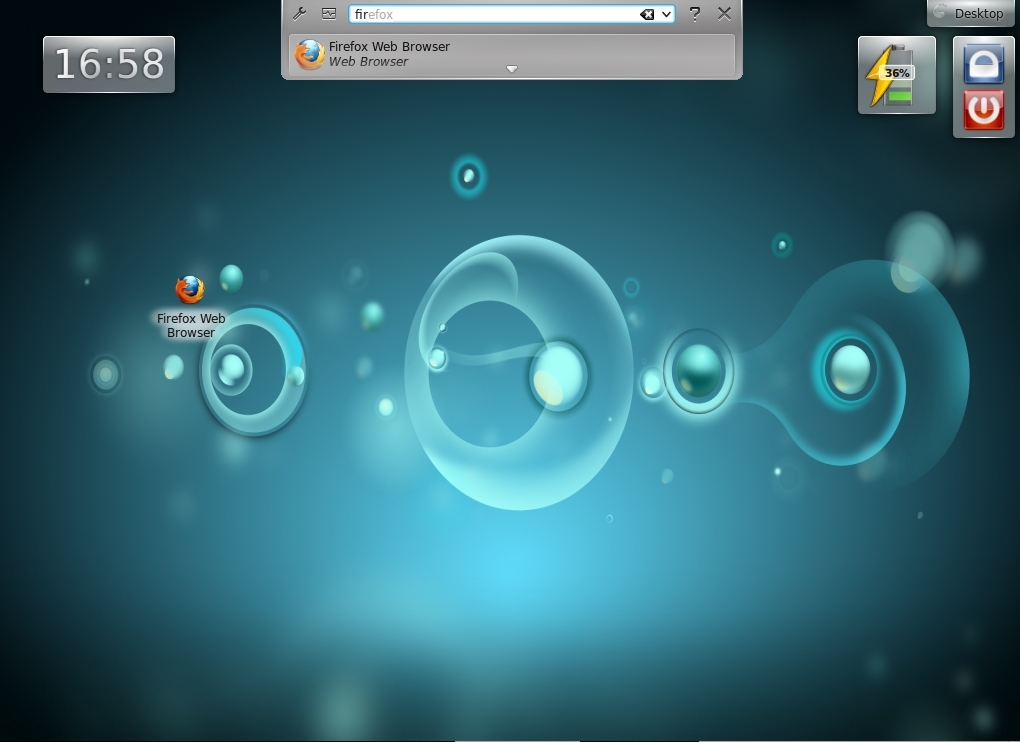This screenshot has width=1020, height=742.
Task: Open battery monitor showing 36%
Action: click(896, 75)
